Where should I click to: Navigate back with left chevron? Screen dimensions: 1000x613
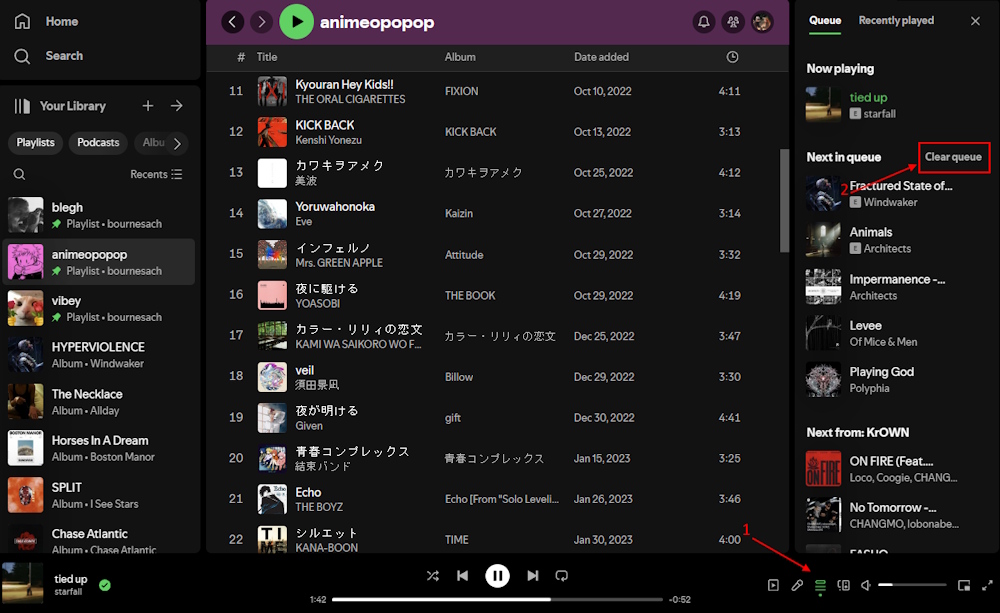pyautogui.click(x=232, y=22)
